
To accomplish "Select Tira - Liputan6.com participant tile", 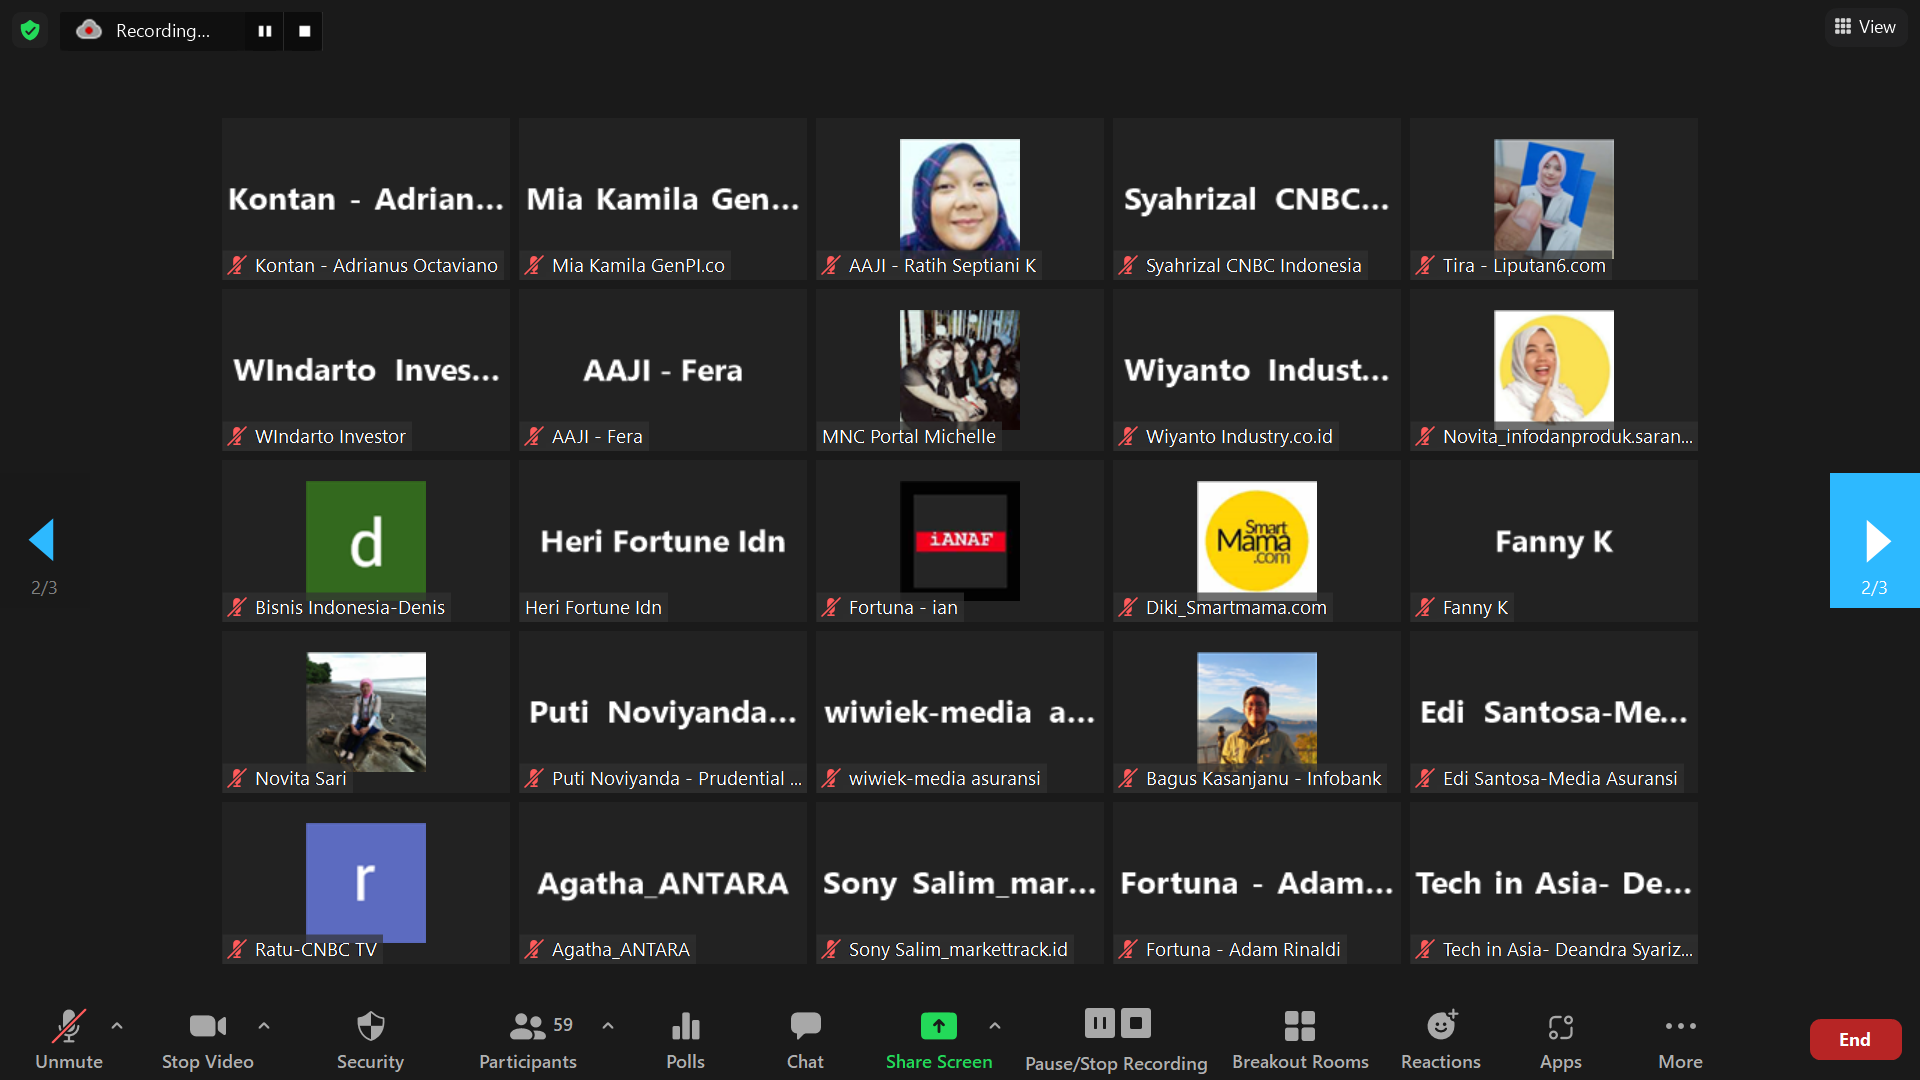I will click(1554, 199).
